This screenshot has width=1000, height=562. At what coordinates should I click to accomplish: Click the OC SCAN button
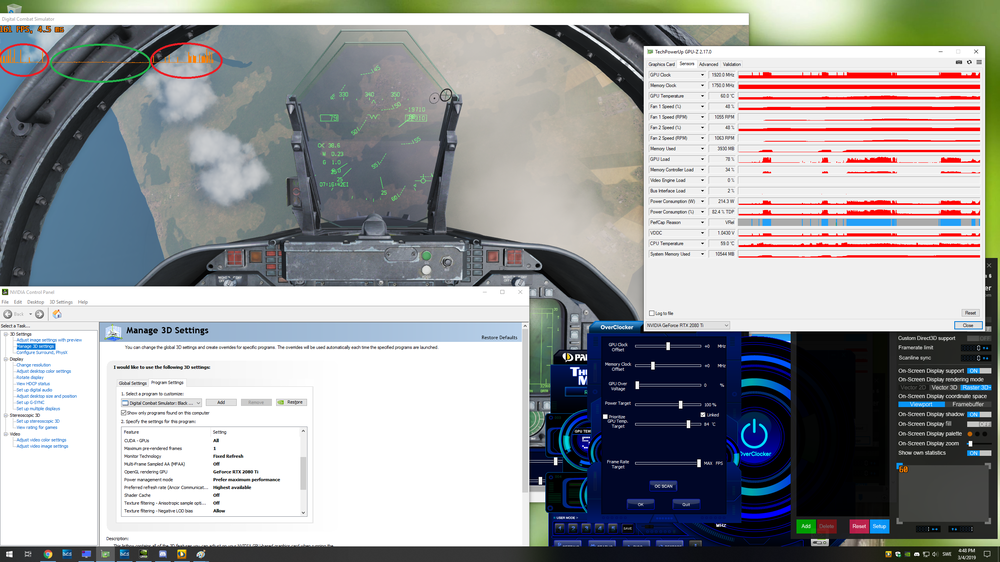(x=663, y=486)
